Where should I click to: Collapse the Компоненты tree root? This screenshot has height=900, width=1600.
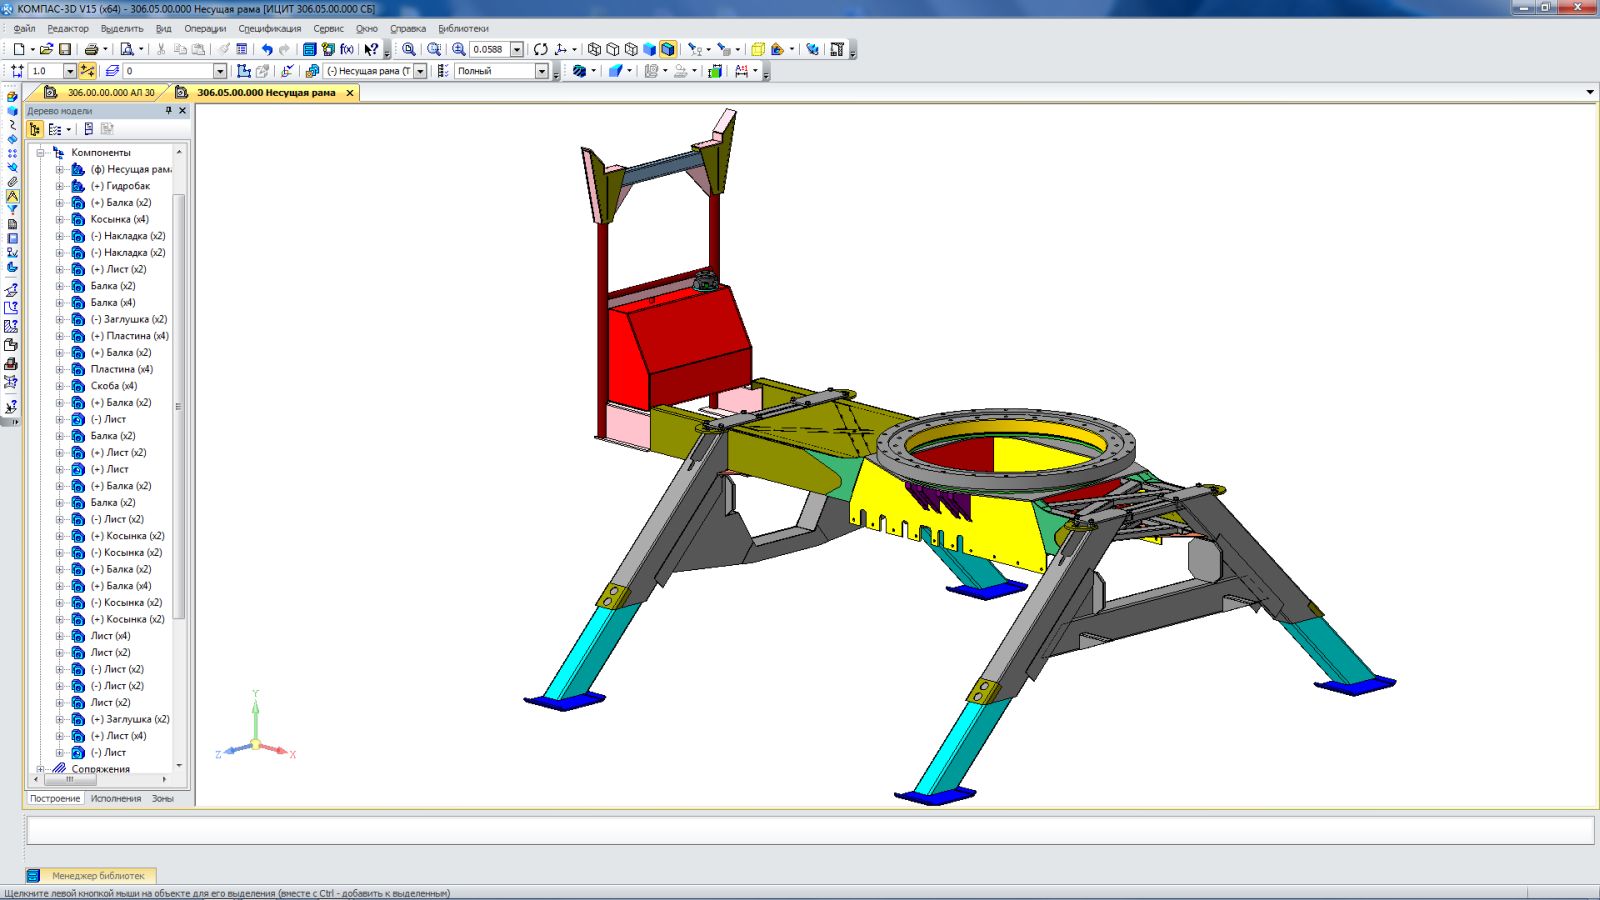click(x=40, y=153)
